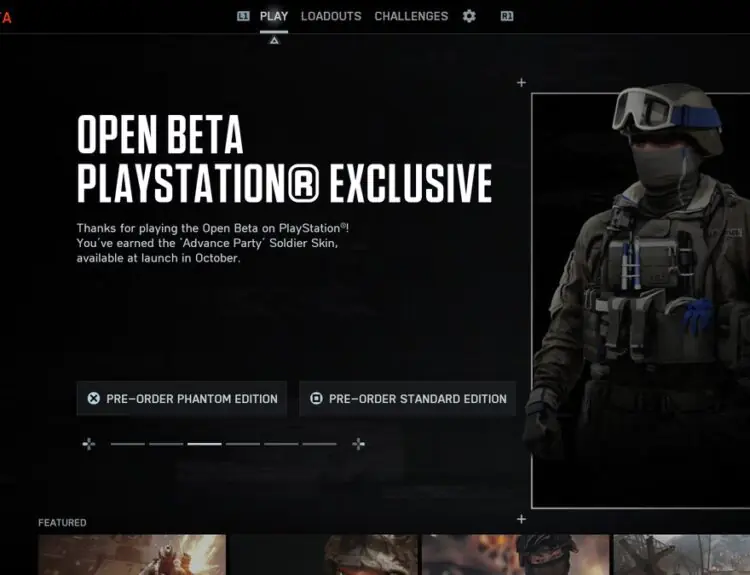The width and height of the screenshot is (750, 575).
Task: Open the LOADOUTS tab
Action: [331, 16]
